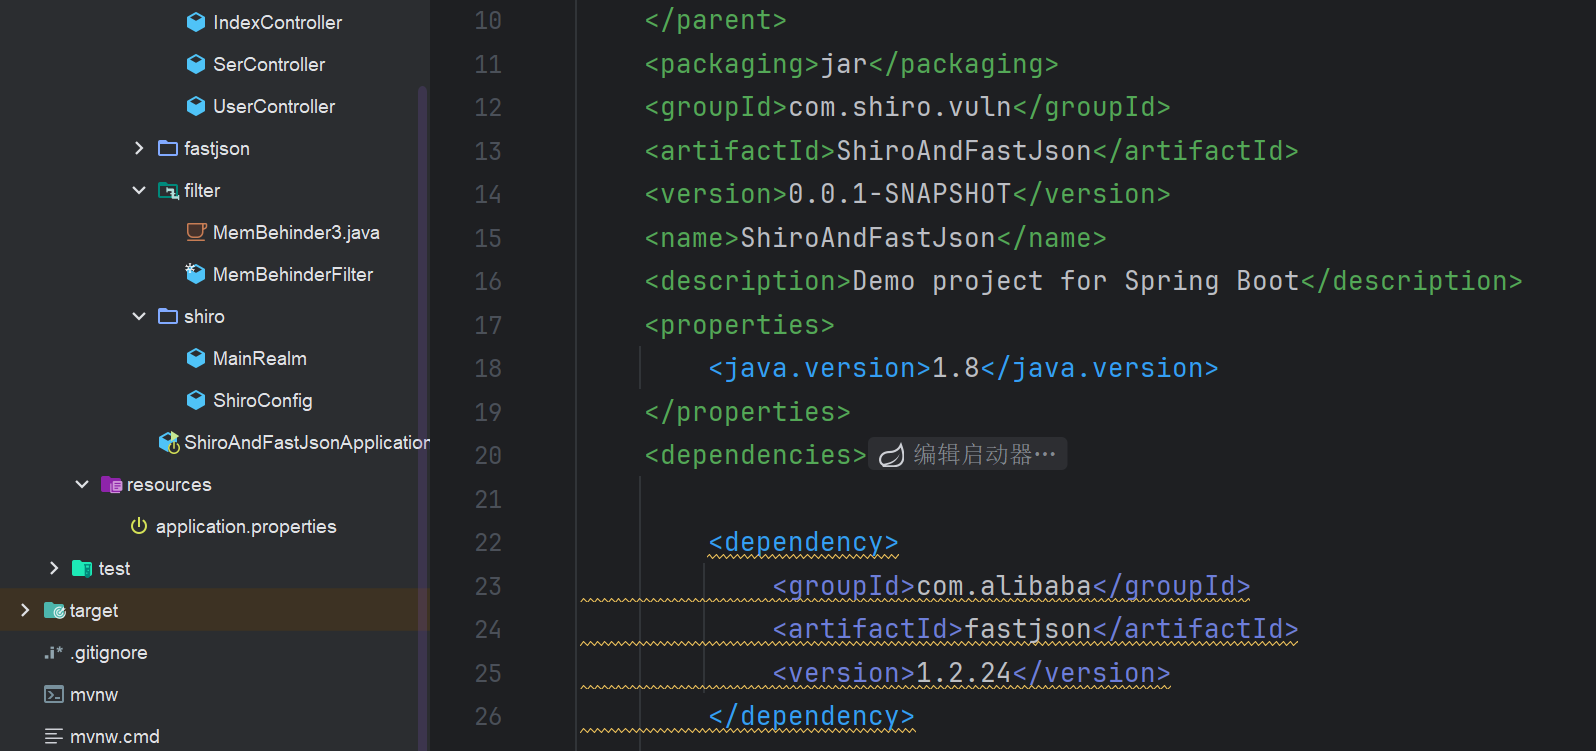This screenshot has width=1596, height=751.
Task: Click the resources folder icon
Action: point(111,485)
